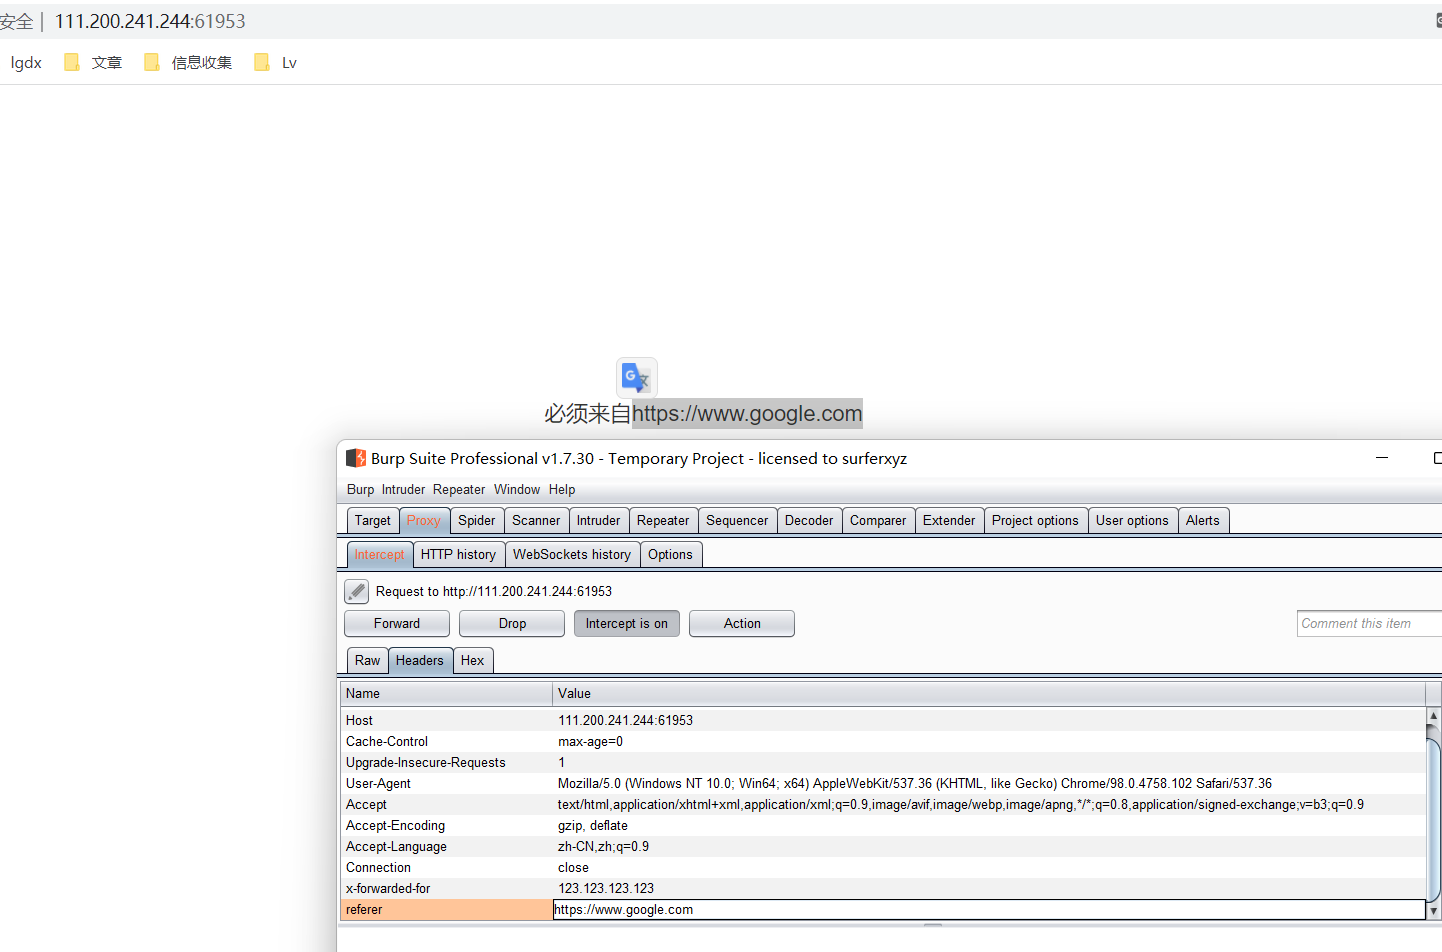Select the User-Agent header row

point(883,783)
